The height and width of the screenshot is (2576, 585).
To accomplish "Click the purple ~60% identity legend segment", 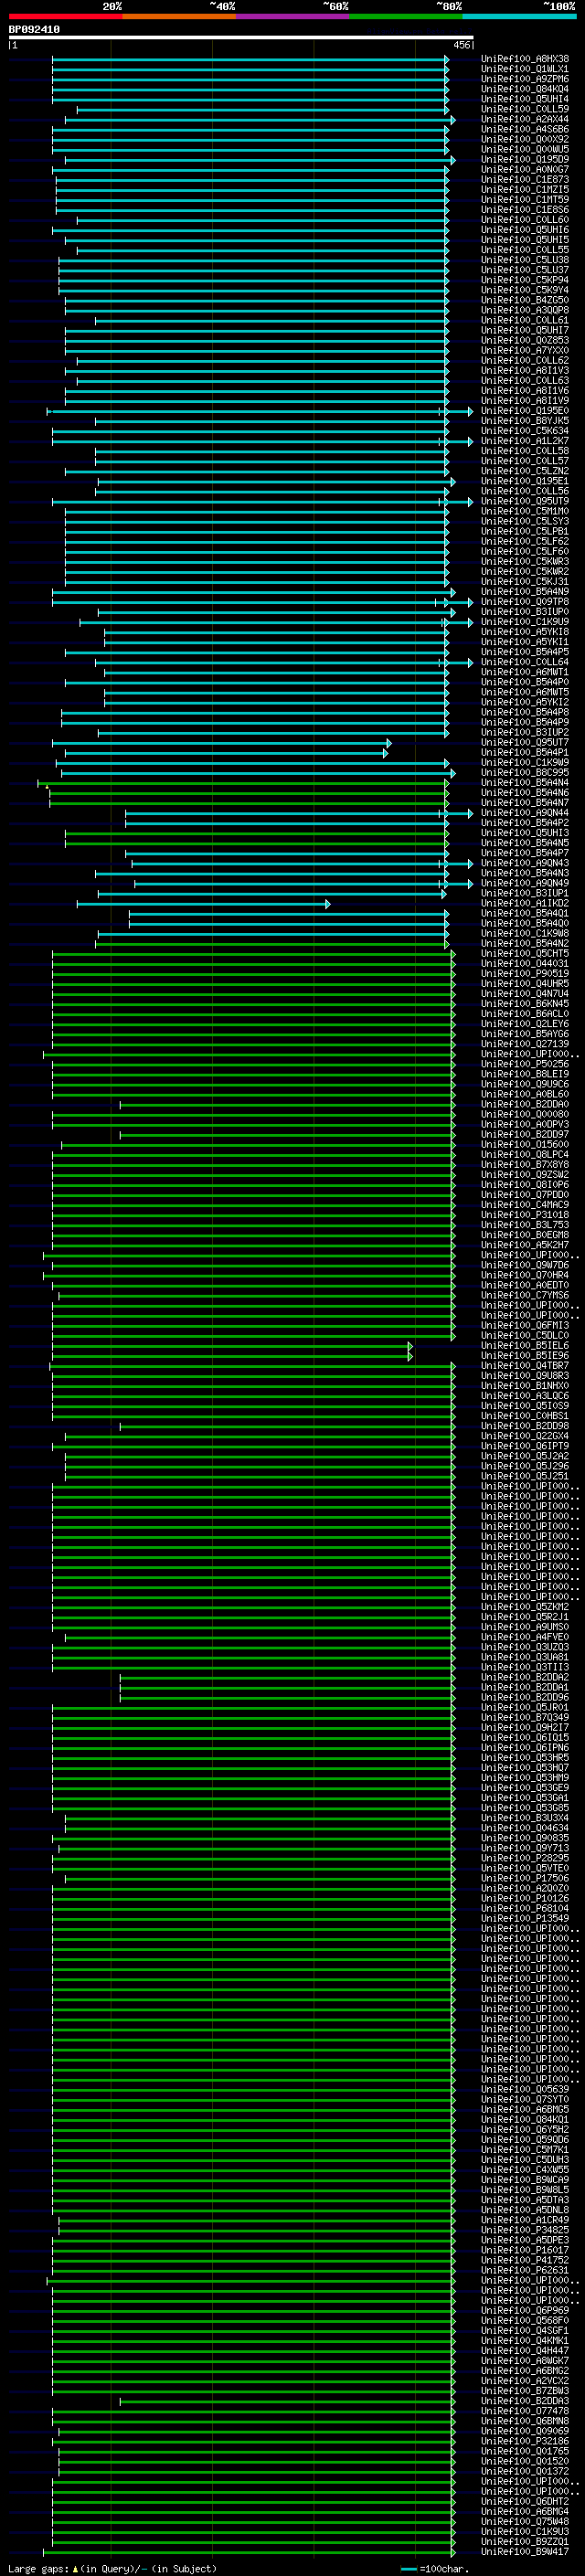I will tap(293, 16).
